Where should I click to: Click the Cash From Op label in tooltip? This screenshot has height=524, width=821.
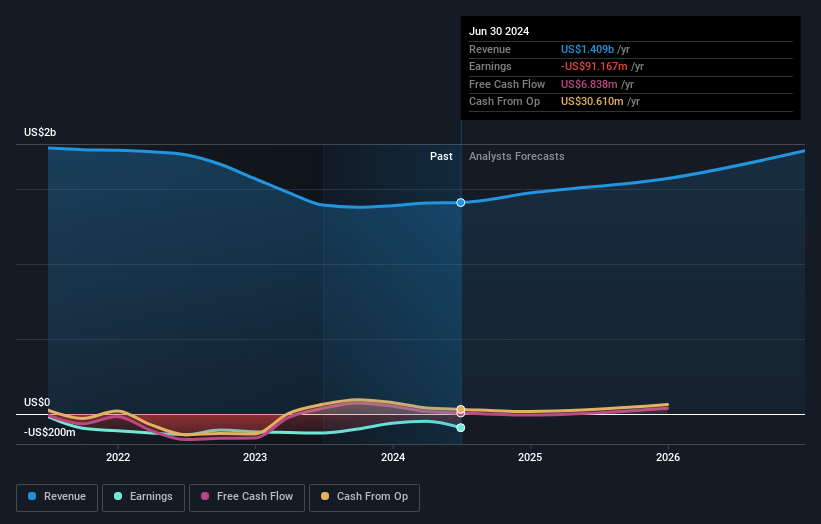pos(504,102)
